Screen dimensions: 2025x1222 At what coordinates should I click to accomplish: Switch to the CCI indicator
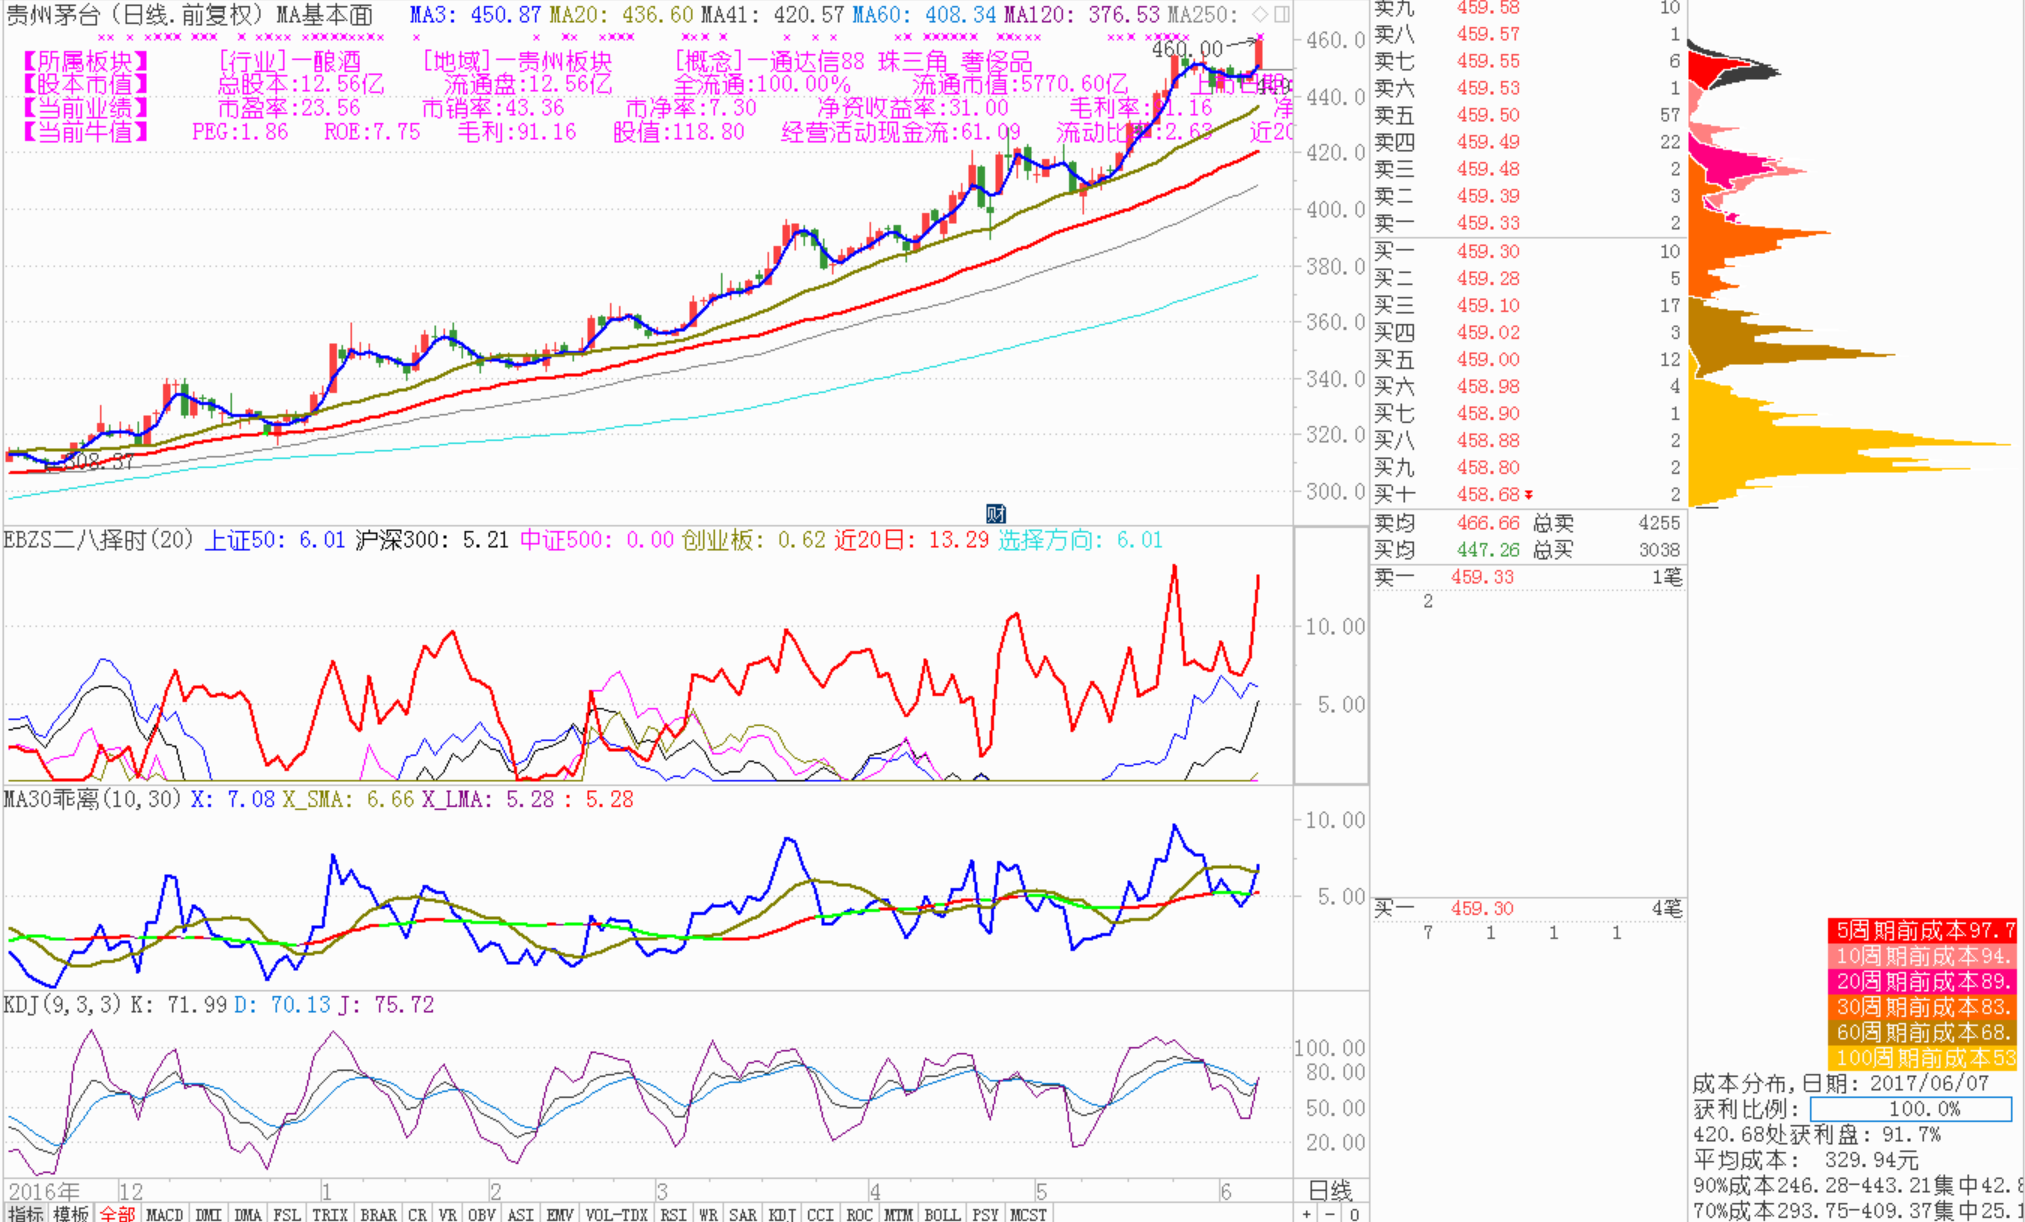click(820, 1214)
